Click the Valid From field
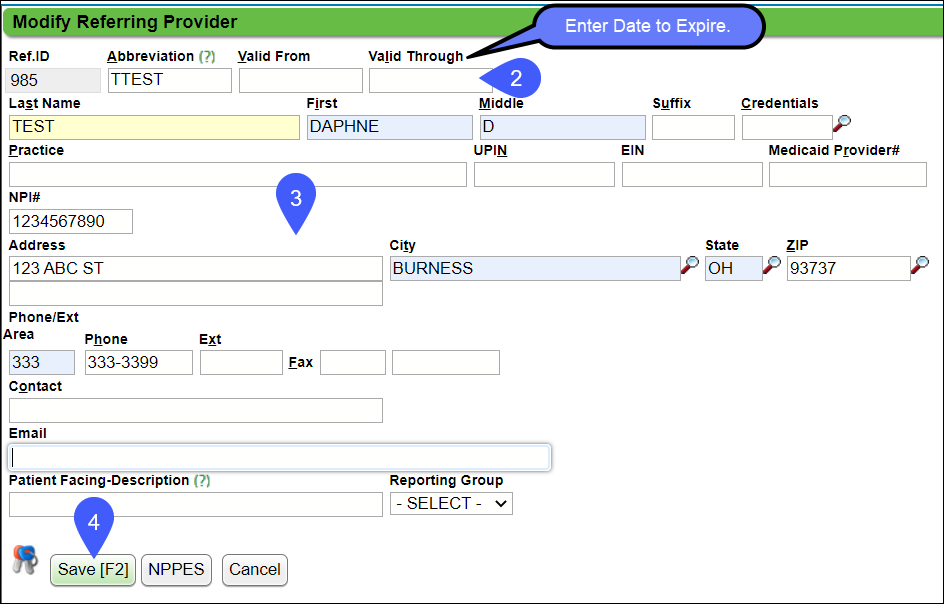 (x=300, y=79)
